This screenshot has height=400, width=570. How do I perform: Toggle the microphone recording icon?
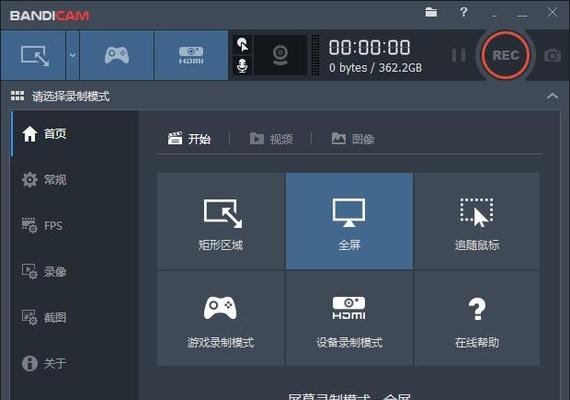pos(242,66)
